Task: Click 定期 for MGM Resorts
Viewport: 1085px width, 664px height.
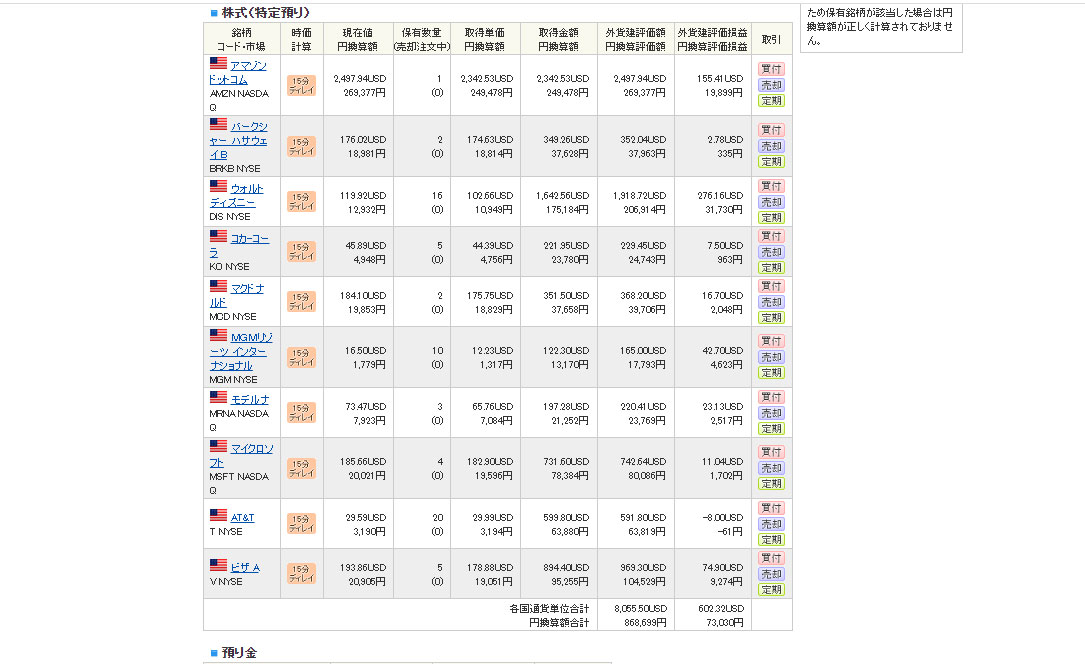Action: tap(771, 373)
